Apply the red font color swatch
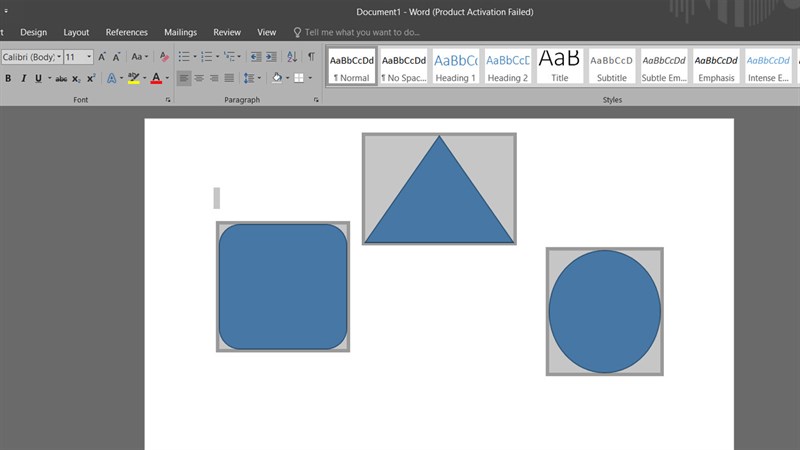 coord(156,78)
